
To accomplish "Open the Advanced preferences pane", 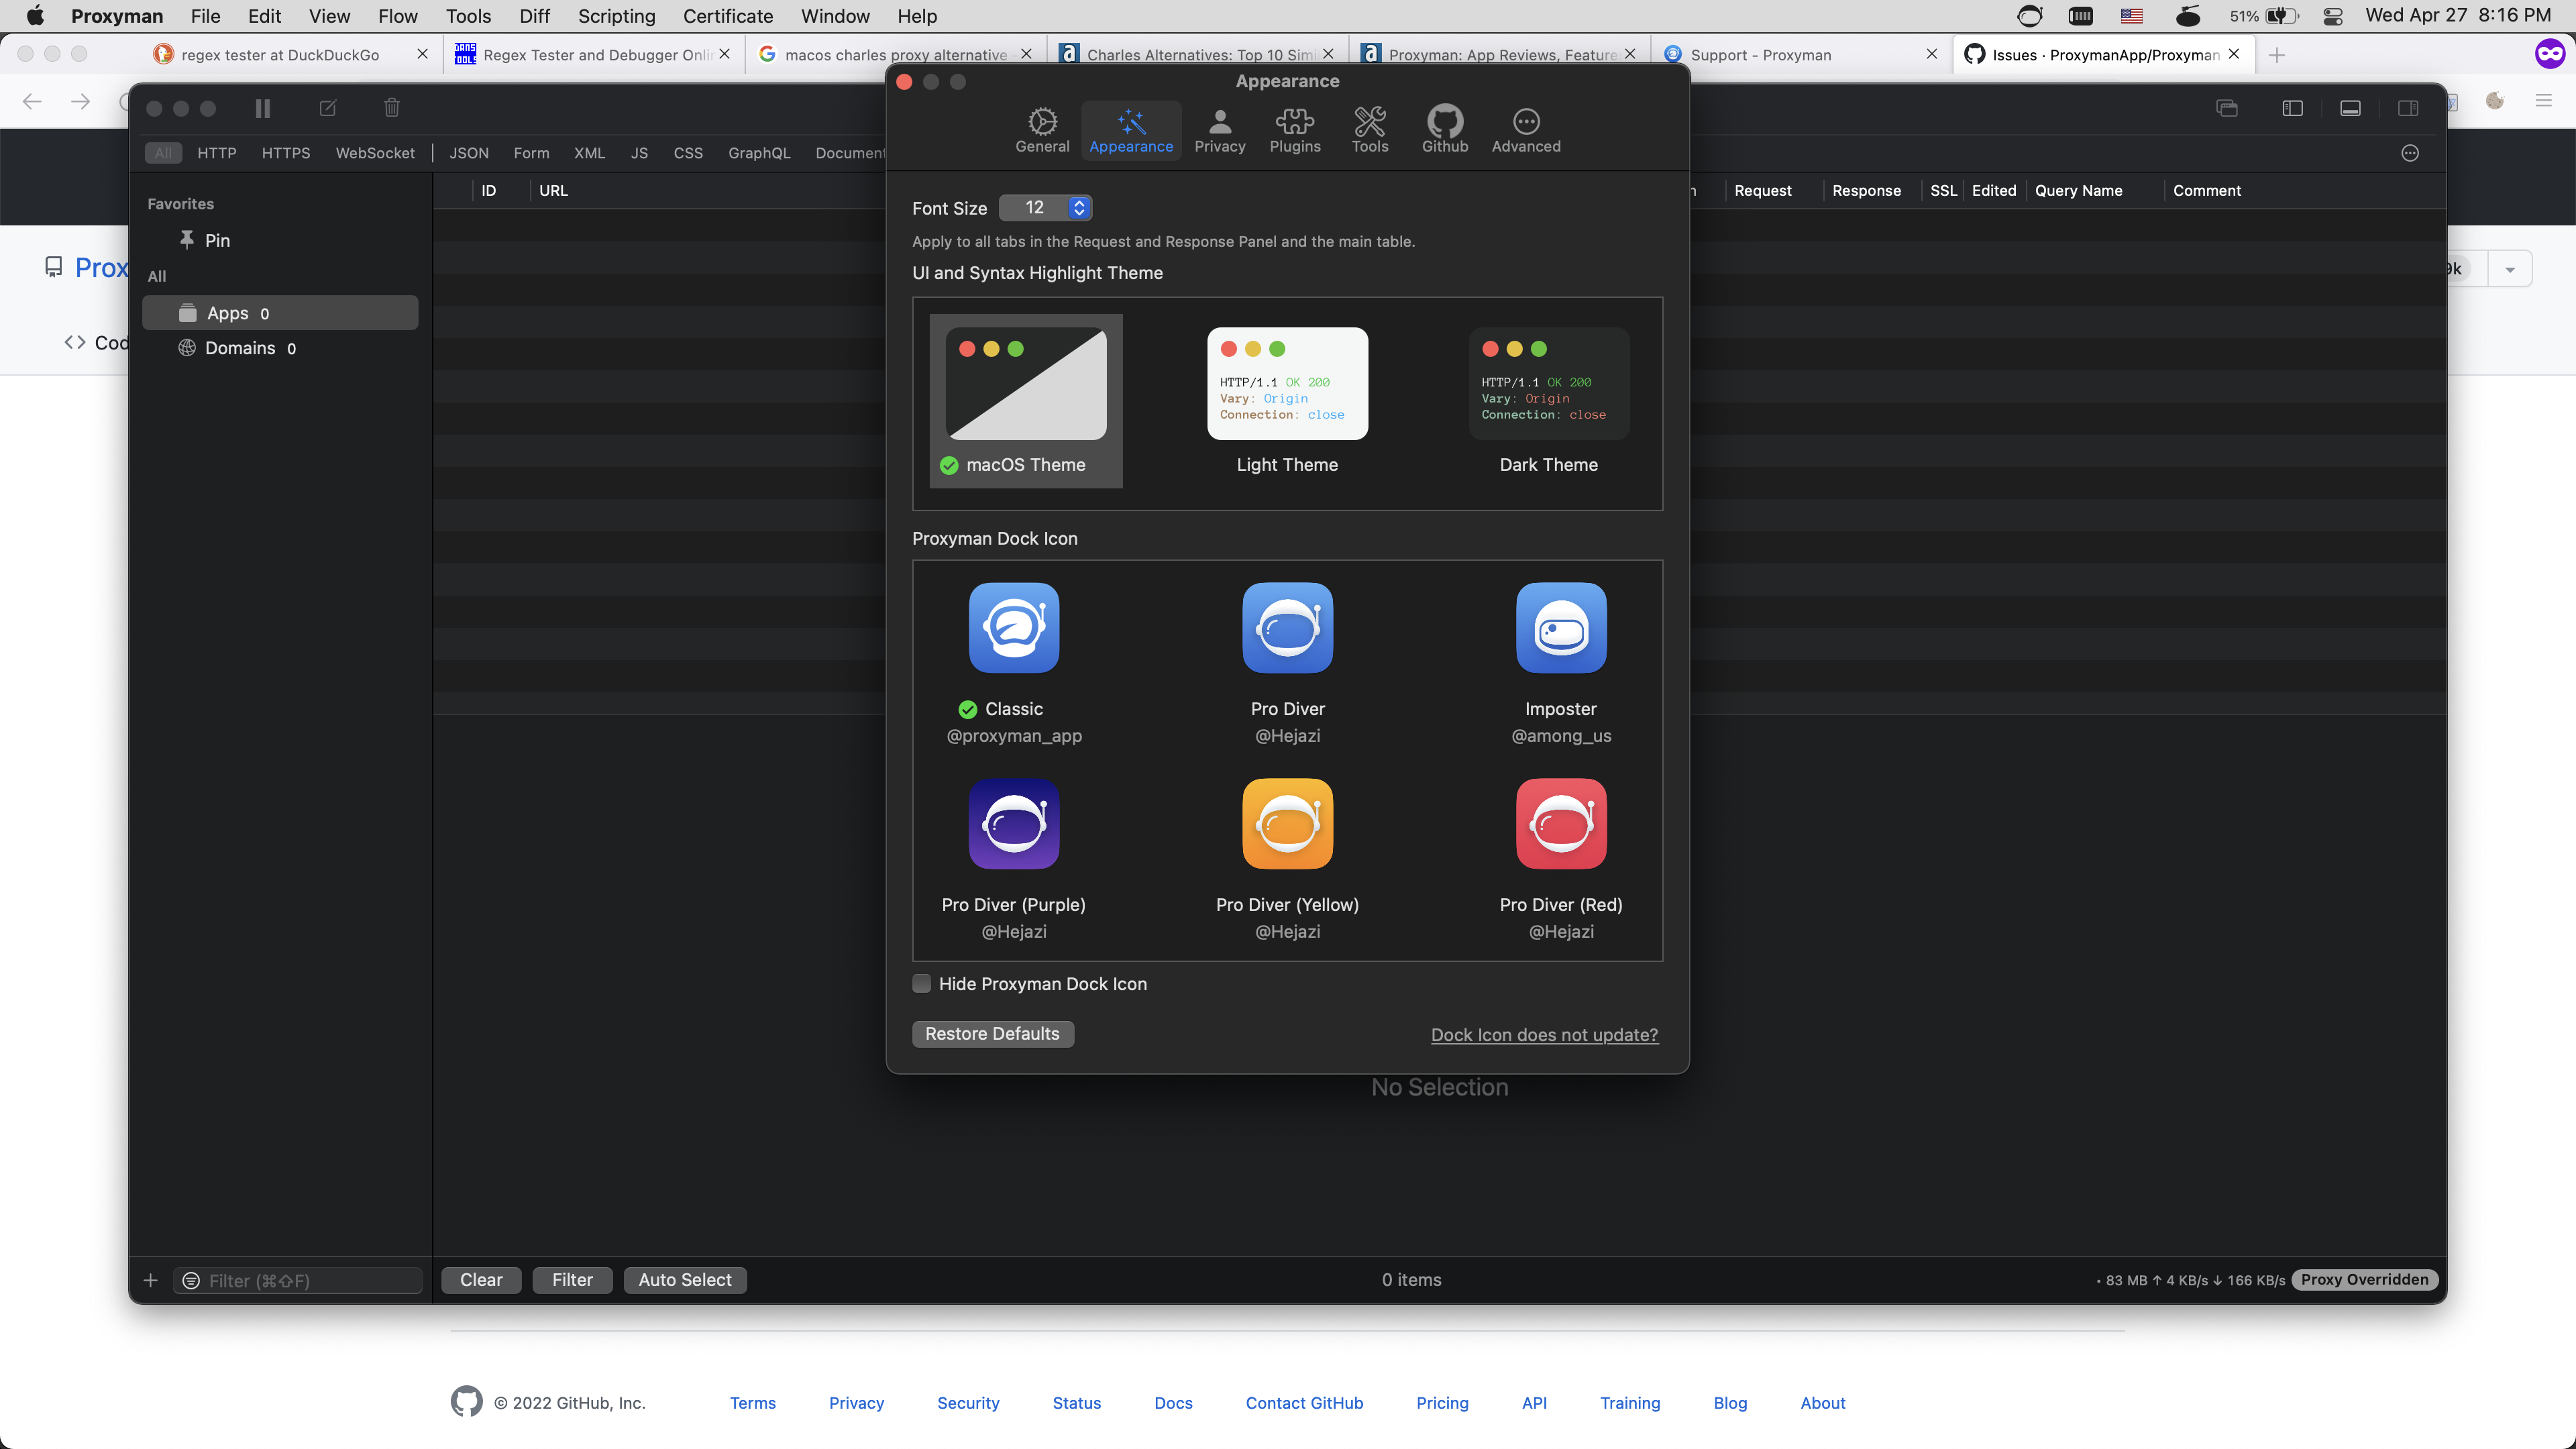I will [1525, 130].
